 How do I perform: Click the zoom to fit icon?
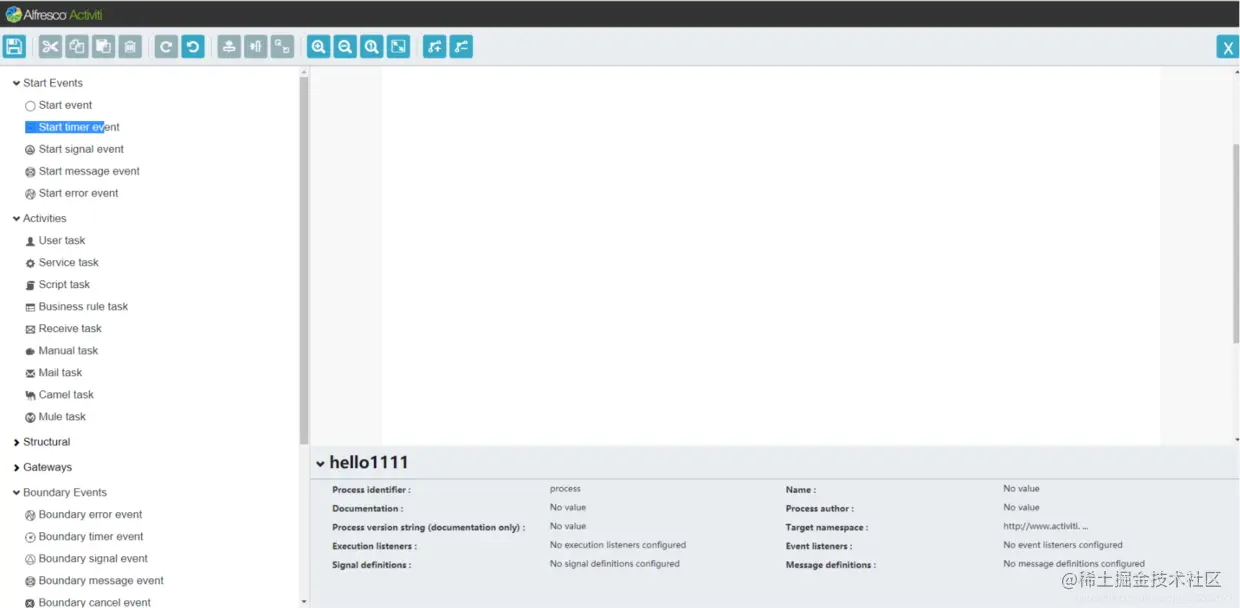click(x=398, y=46)
